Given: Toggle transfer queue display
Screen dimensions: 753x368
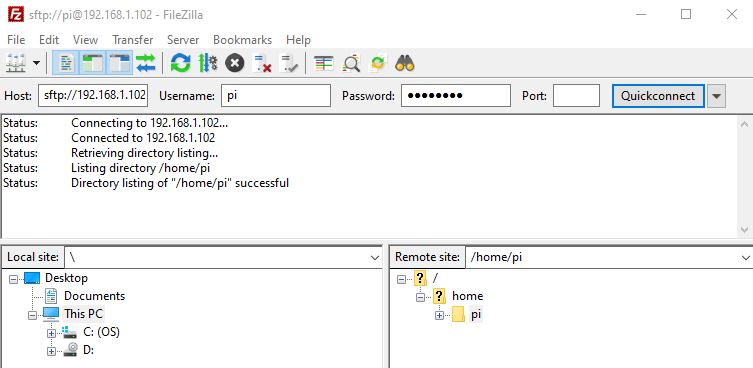Looking at the screenshot, I should pyautogui.click(x=146, y=63).
